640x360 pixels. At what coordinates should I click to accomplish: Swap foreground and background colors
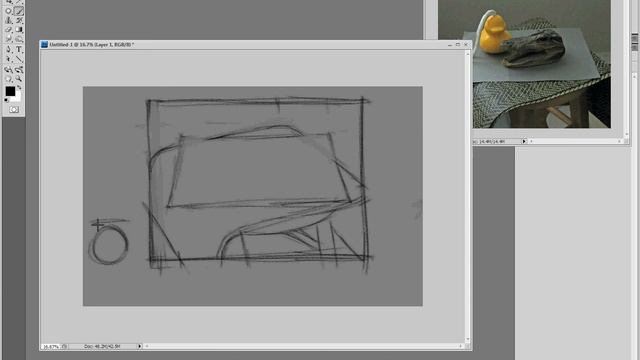coord(19,87)
